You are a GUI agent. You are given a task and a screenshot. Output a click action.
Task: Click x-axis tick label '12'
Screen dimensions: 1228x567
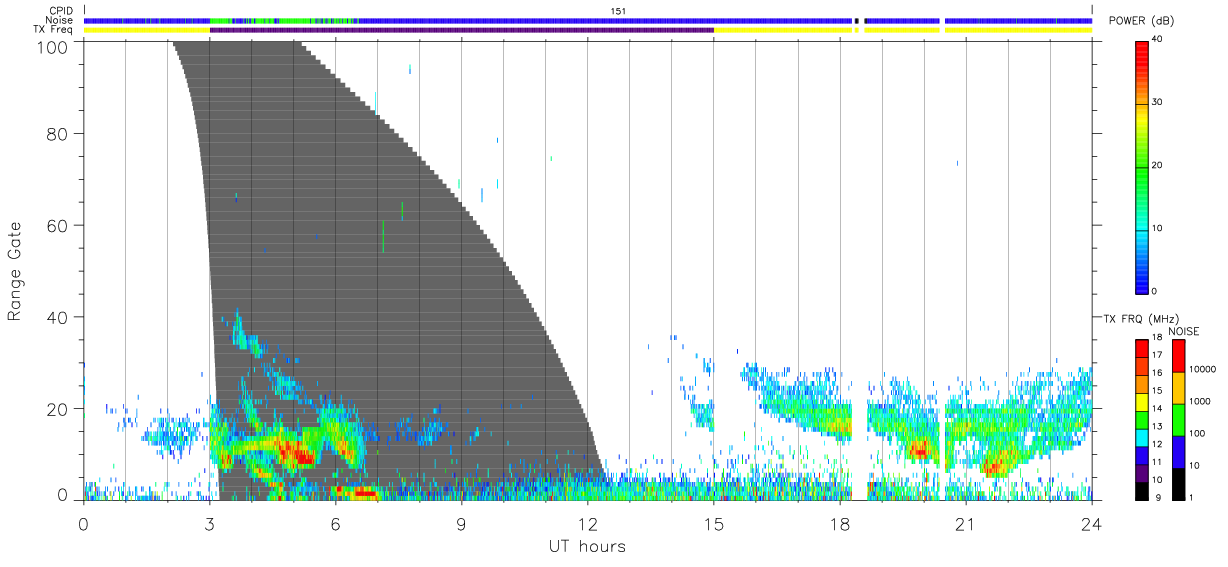[x=587, y=523]
